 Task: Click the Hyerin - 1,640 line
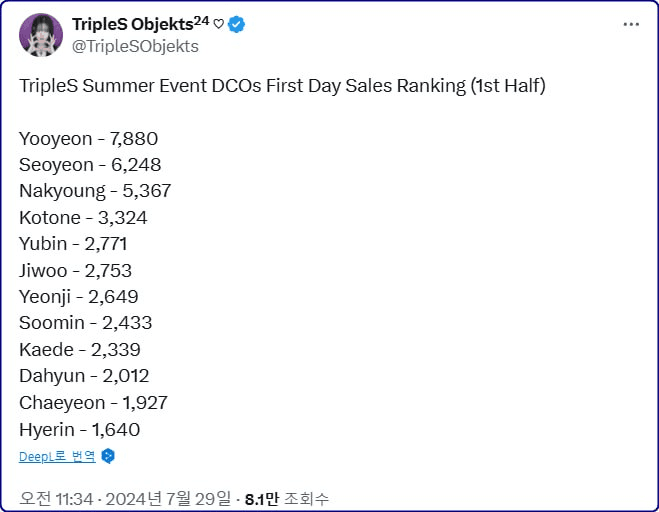[x=79, y=429]
